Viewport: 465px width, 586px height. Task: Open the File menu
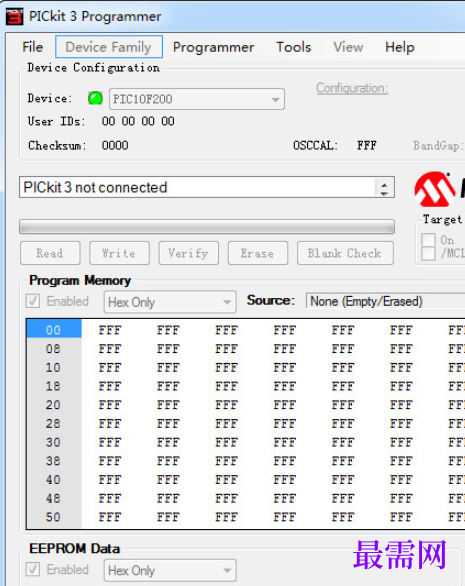coord(33,47)
